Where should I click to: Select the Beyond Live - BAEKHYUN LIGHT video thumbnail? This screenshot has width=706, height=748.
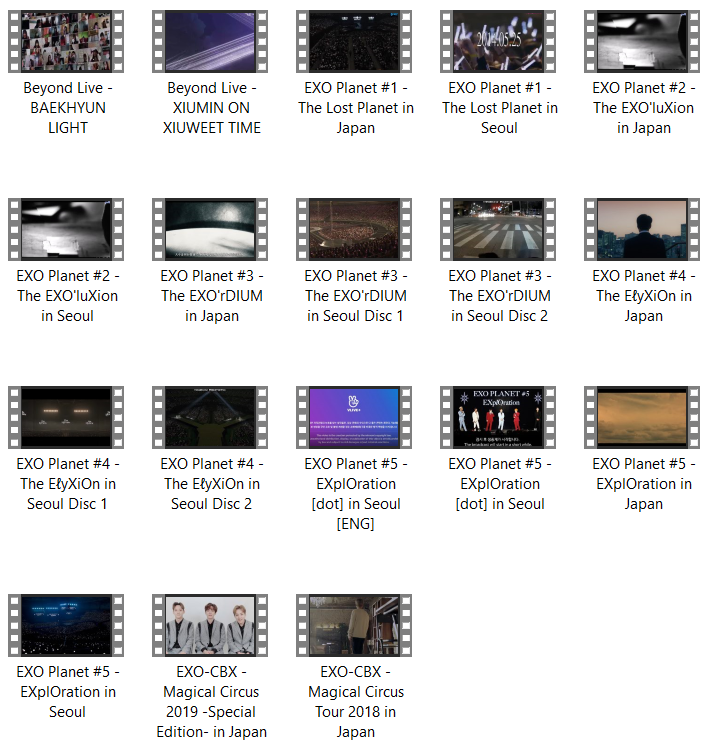(x=66, y=42)
